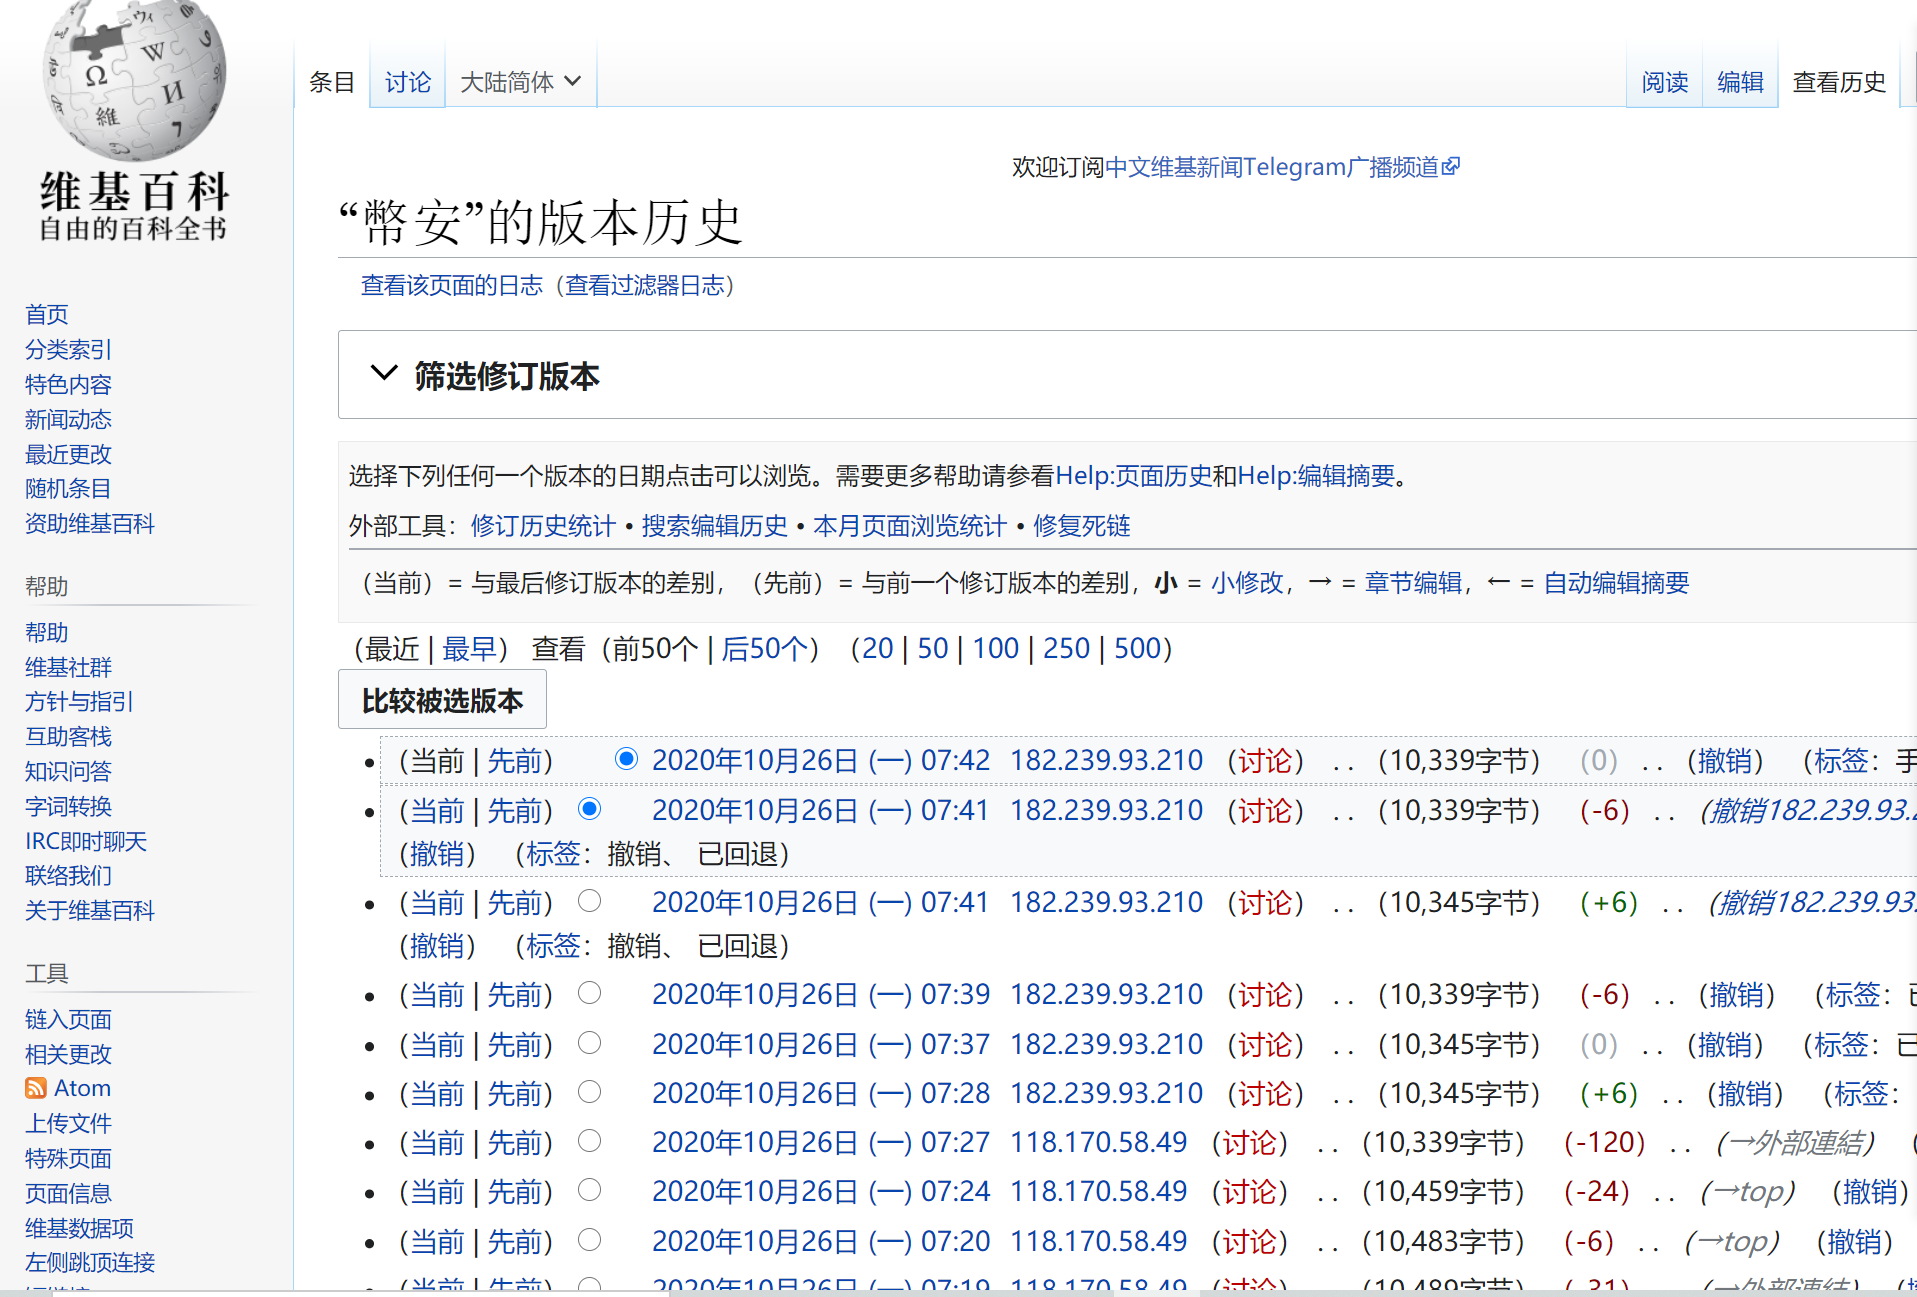
Task: Open the 阅读 tab
Action: tap(1664, 82)
